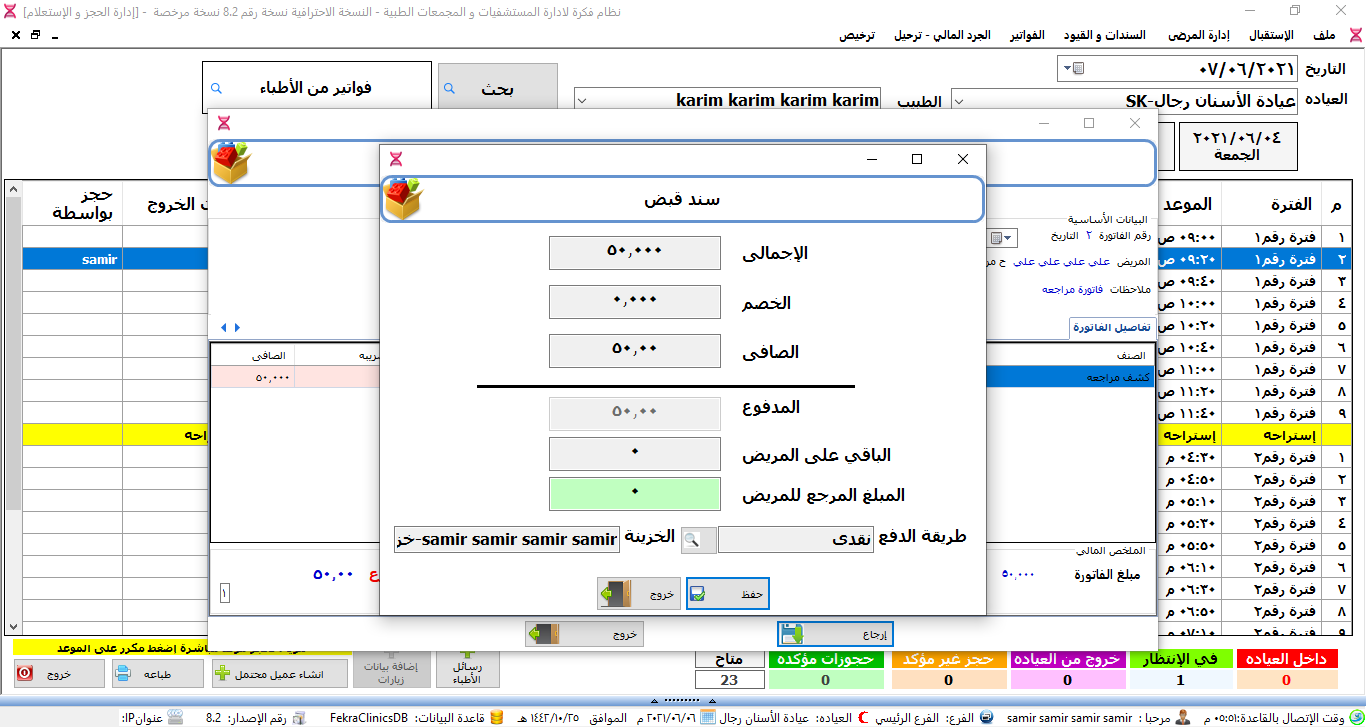Image resolution: width=1366 pixels, height=728 pixels.
Task: Click the magnifier icon beside payment method
Action: pos(699,540)
